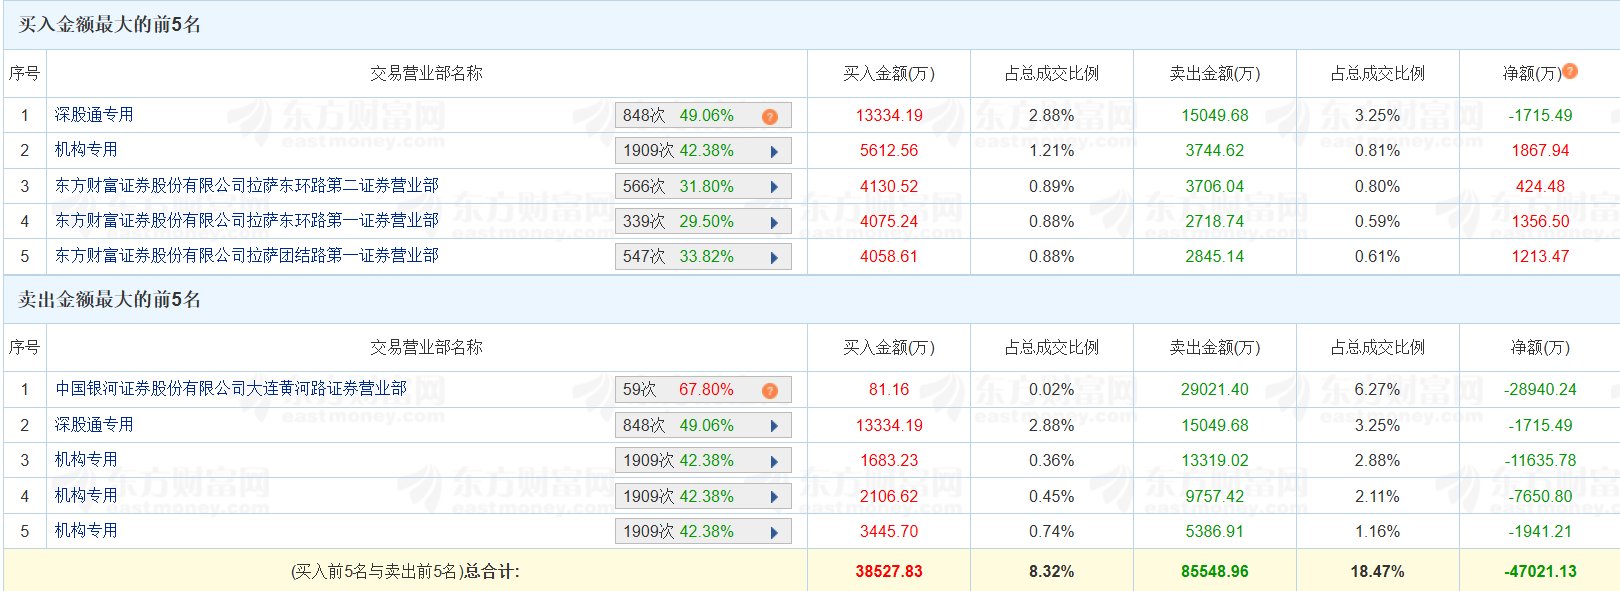The image size is (1620, 591).
Task: Expand the 1909次 box in the -11635.78 row
Action: [774, 461]
